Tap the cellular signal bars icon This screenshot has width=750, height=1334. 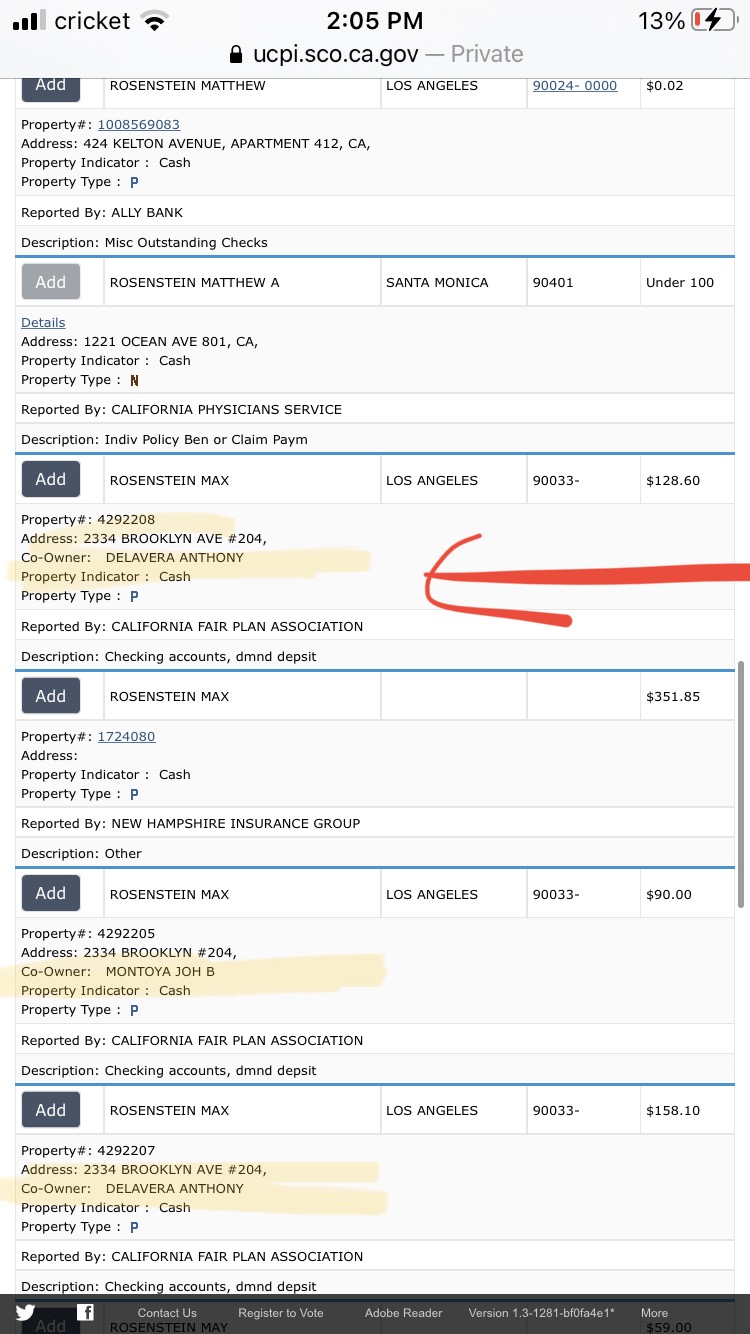(x=28, y=20)
